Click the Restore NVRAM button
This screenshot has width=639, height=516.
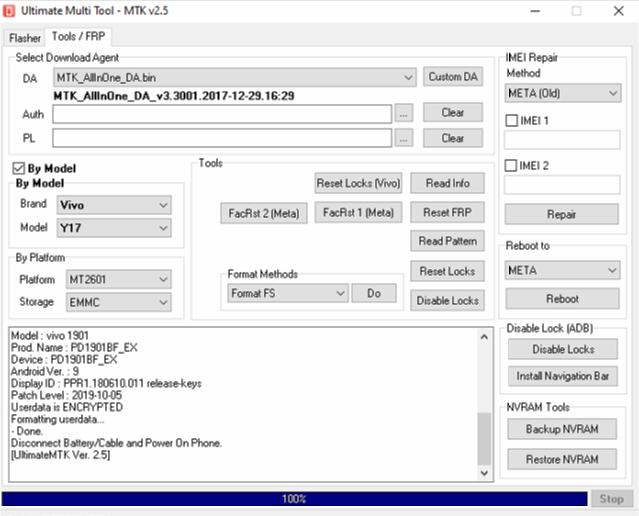tap(562, 459)
